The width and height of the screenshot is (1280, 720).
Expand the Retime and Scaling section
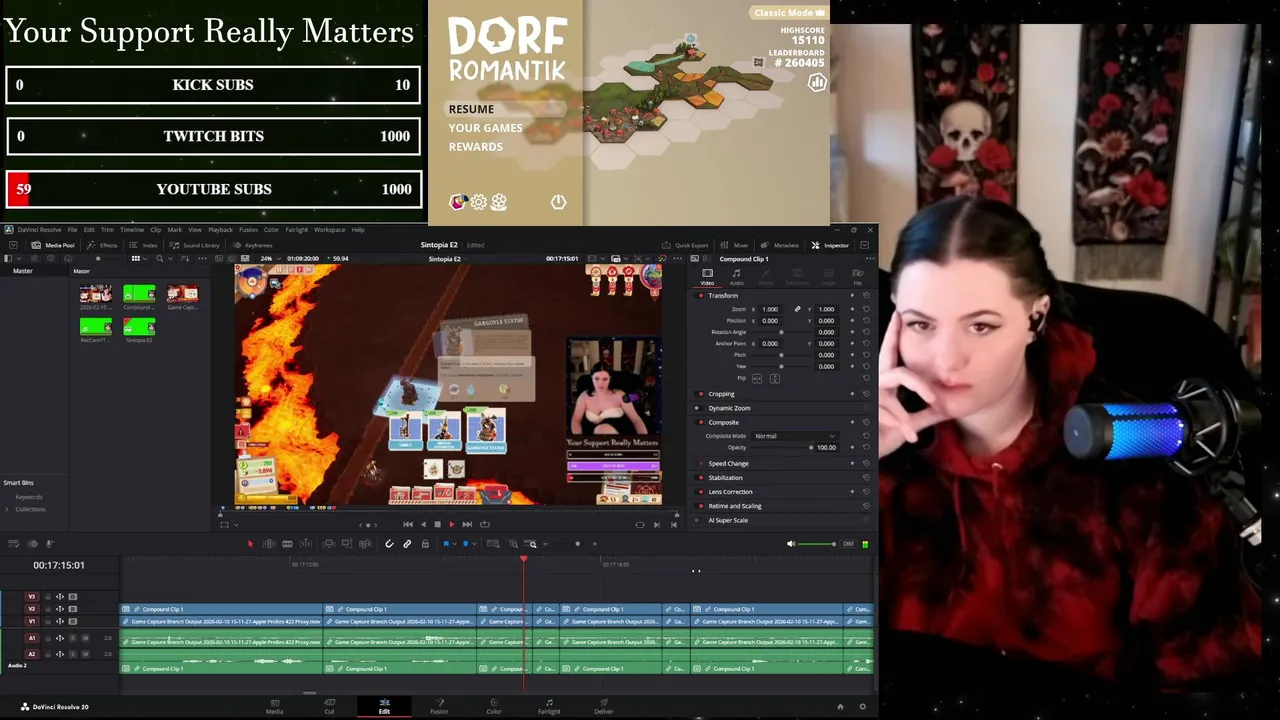pyautogui.click(x=735, y=506)
